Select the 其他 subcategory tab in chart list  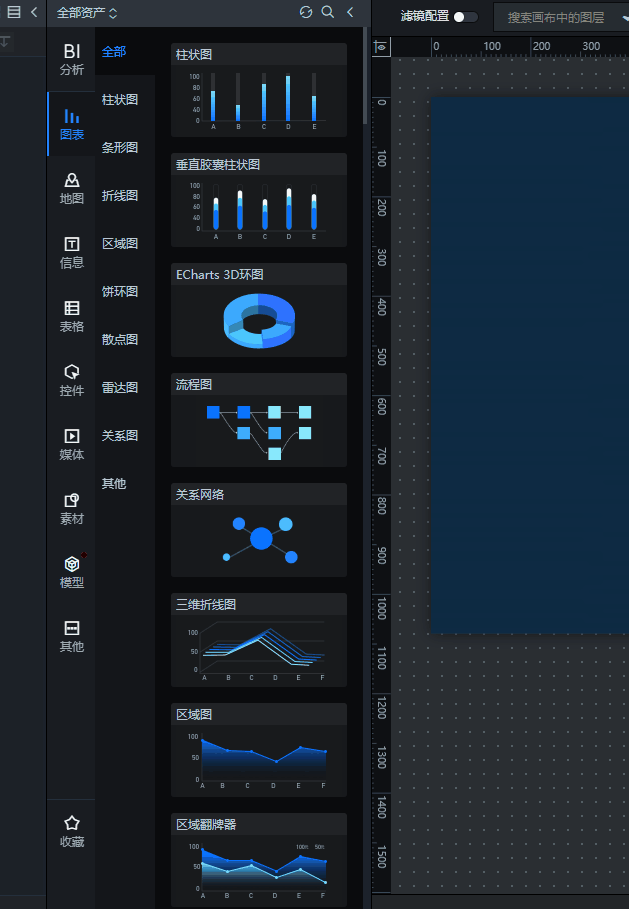pos(114,483)
